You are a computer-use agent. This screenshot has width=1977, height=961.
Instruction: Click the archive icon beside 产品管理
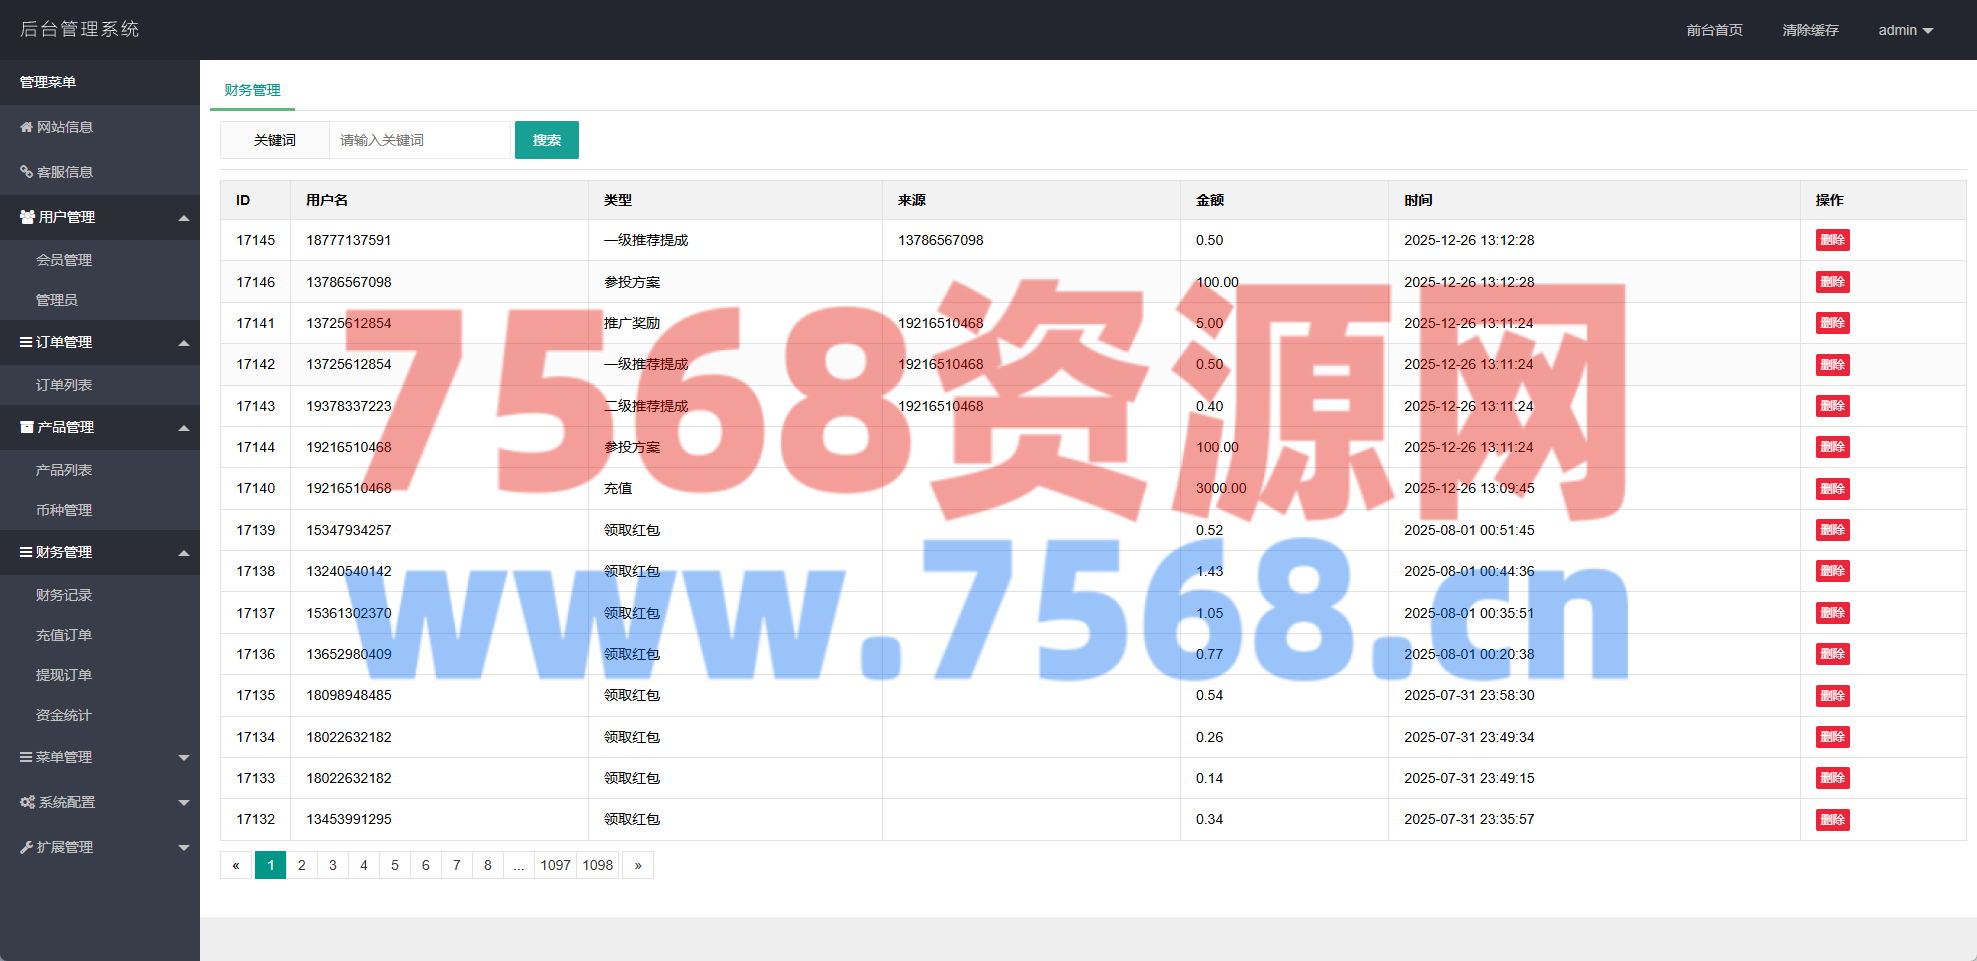27,427
